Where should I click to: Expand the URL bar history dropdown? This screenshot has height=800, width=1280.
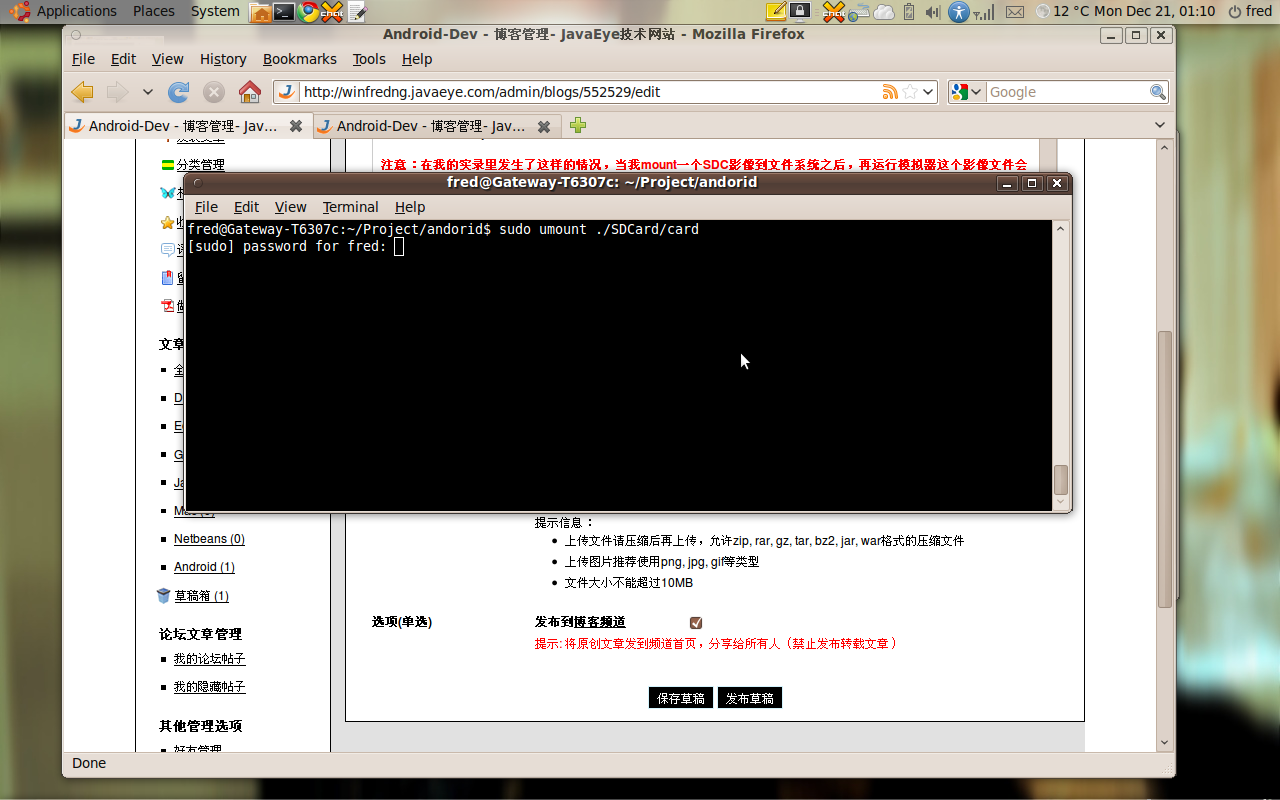click(929, 92)
